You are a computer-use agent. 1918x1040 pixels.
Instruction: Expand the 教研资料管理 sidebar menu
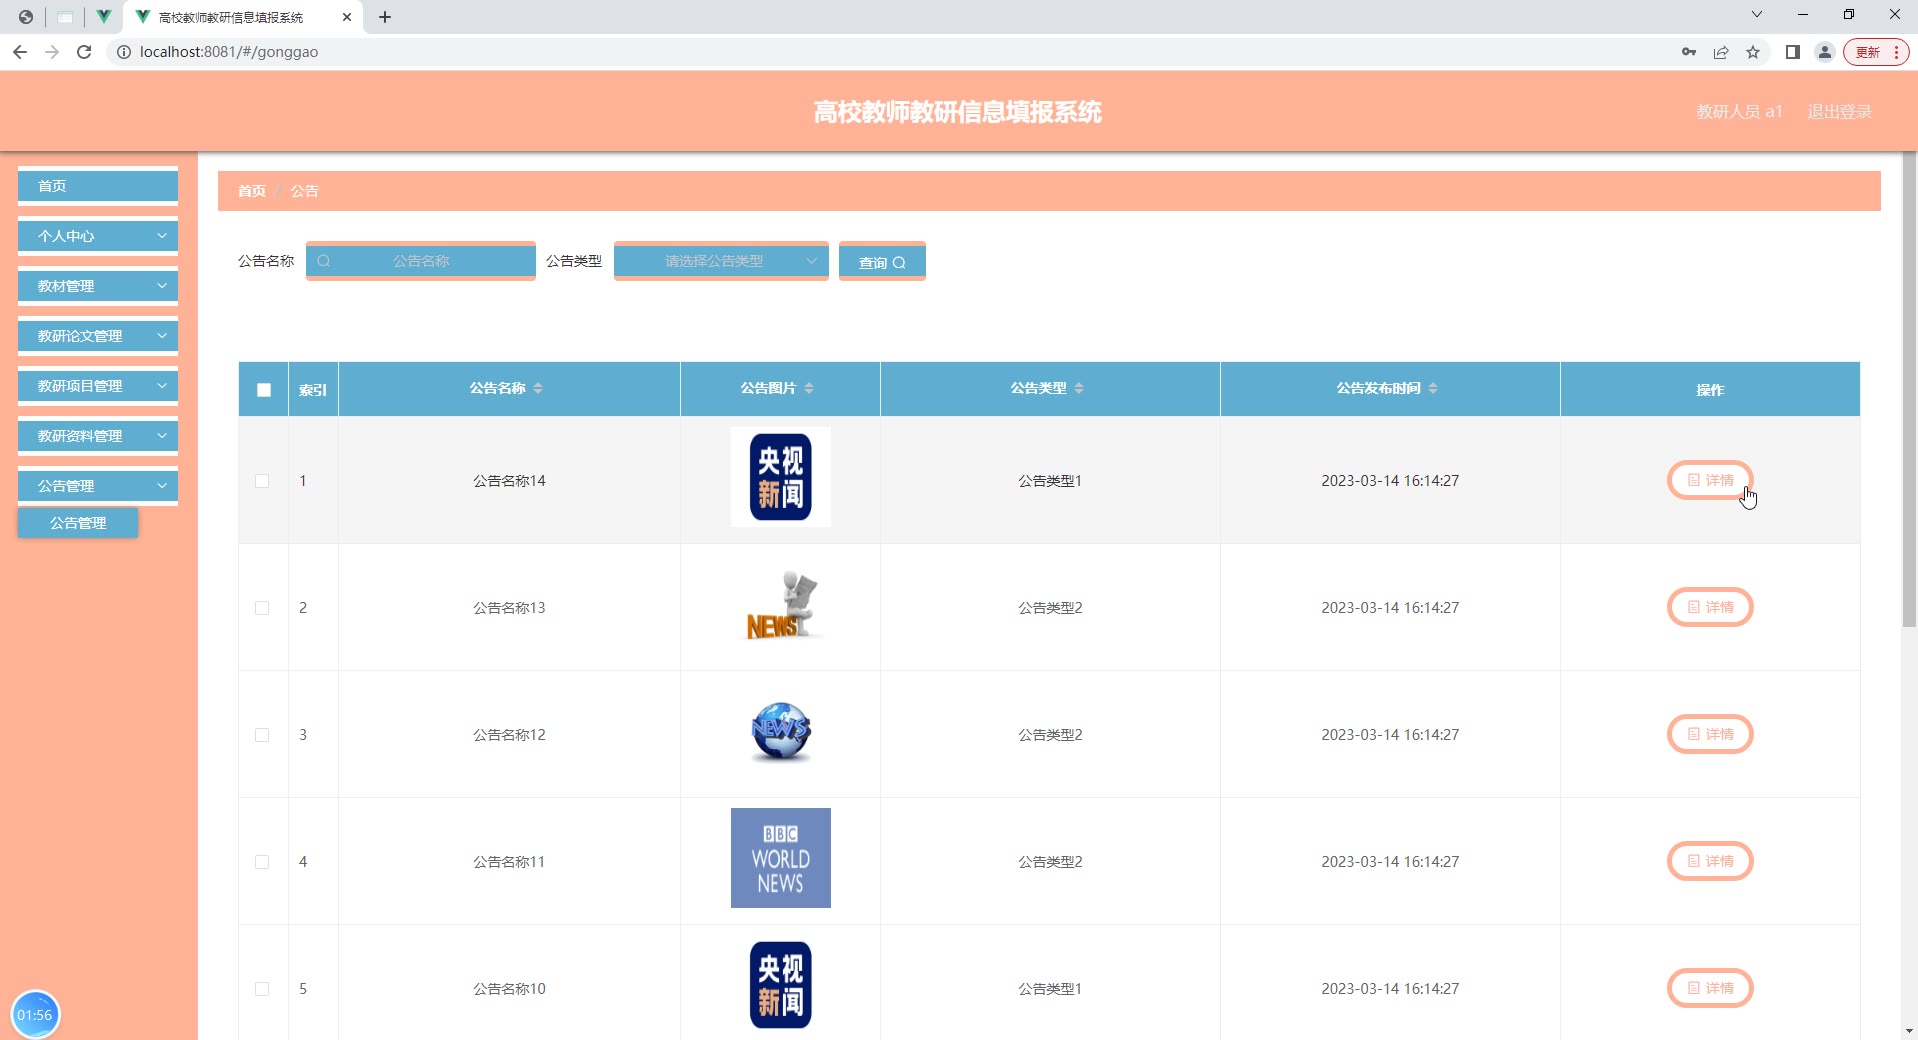(x=98, y=436)
